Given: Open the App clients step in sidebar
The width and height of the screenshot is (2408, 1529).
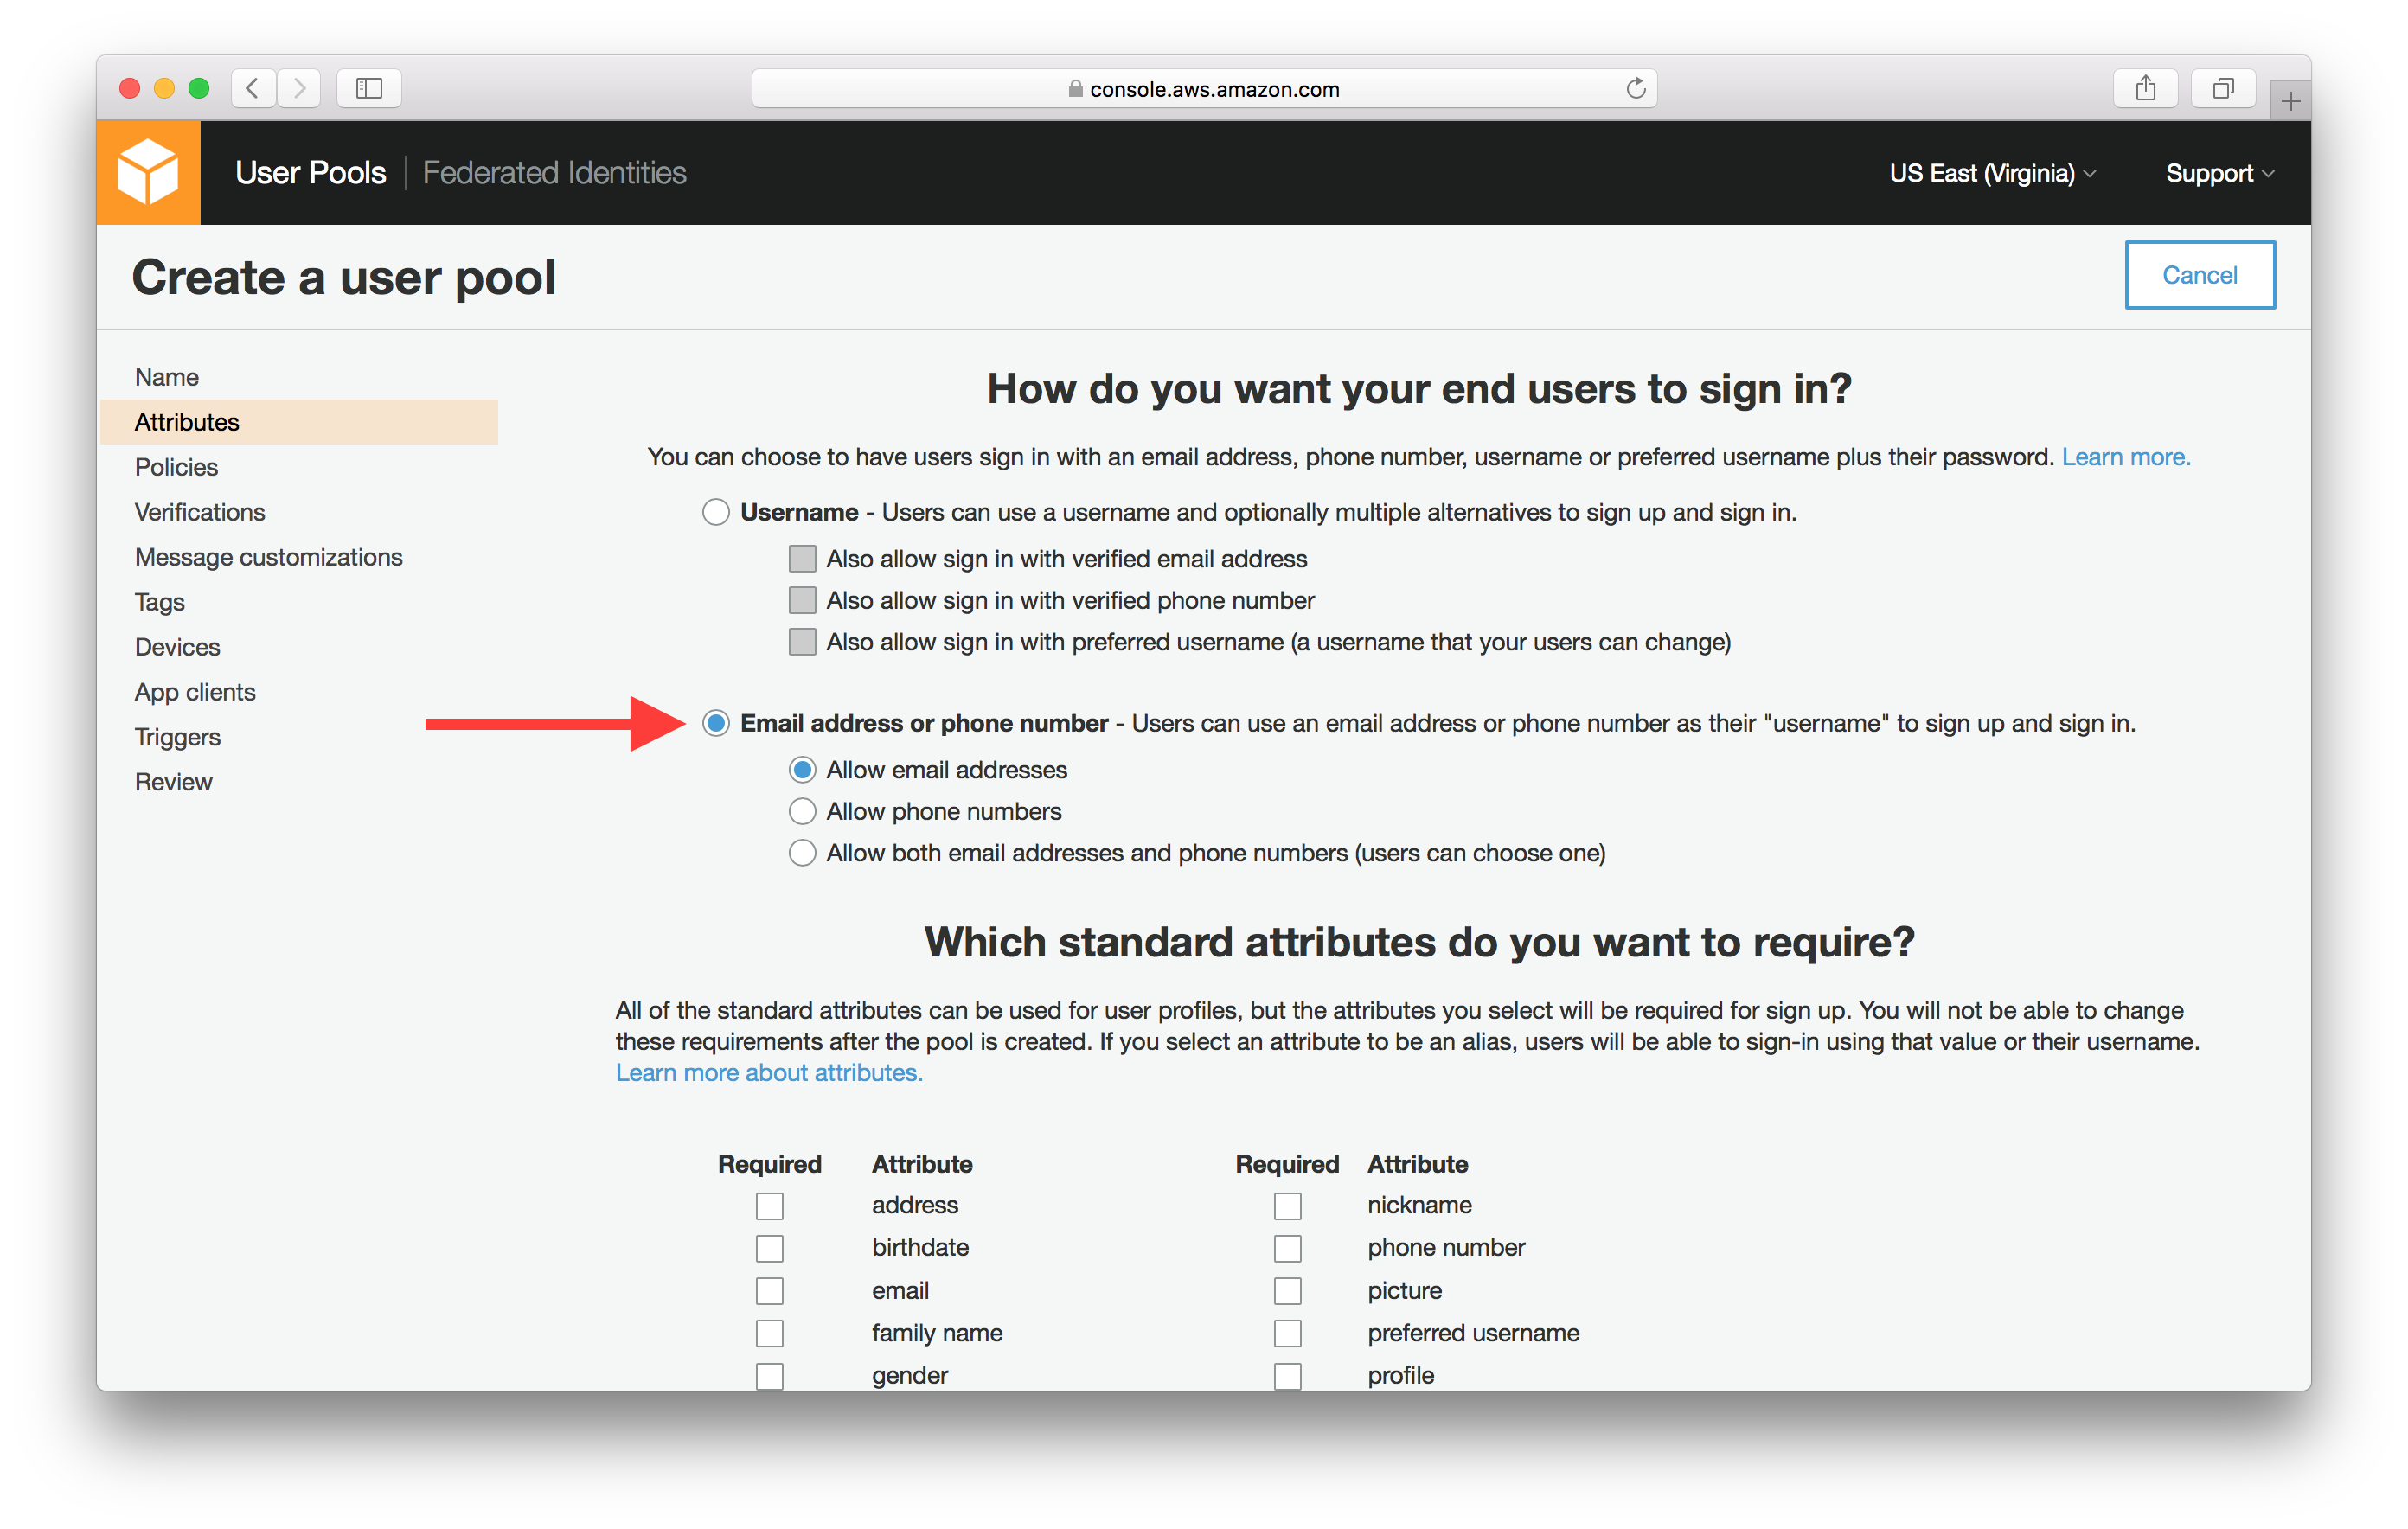Looking at the screenshot, I should pyautogui.click(x=195, y=692).
